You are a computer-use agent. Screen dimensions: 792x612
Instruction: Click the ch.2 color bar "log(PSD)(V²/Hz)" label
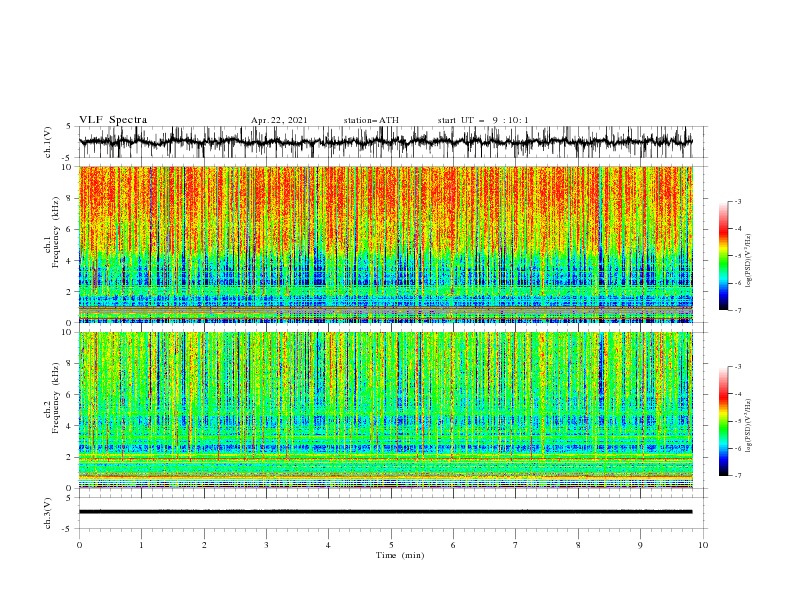pos(749,426)
